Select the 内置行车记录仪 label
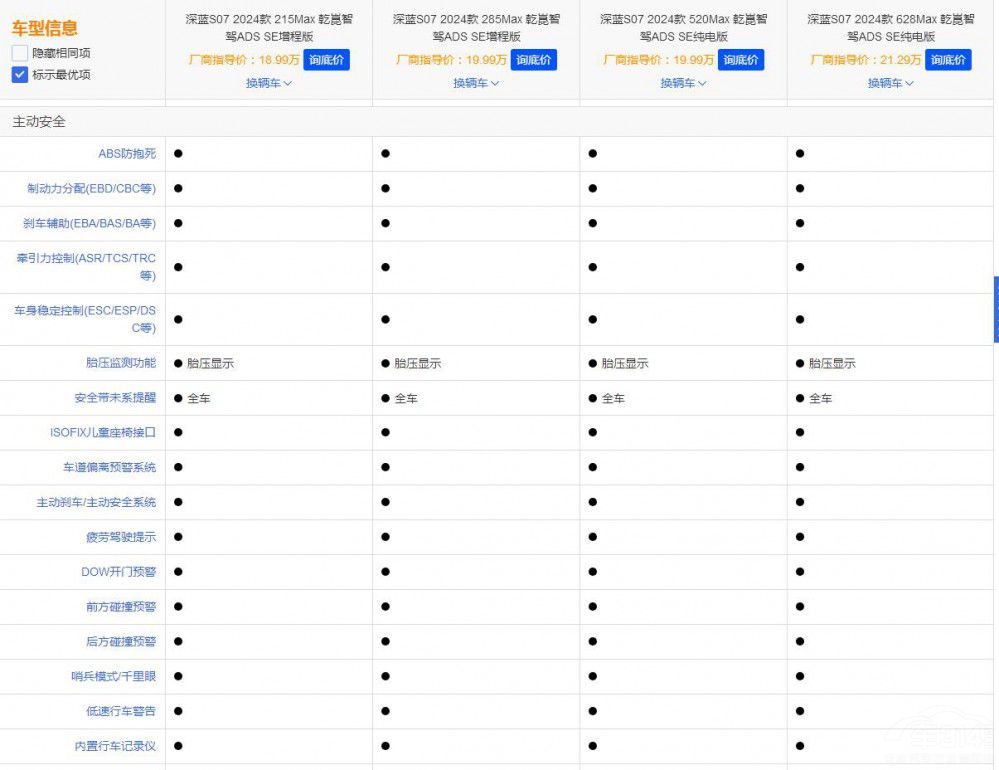Viewport: 999px width, 770px height. [x=115, y=746]
